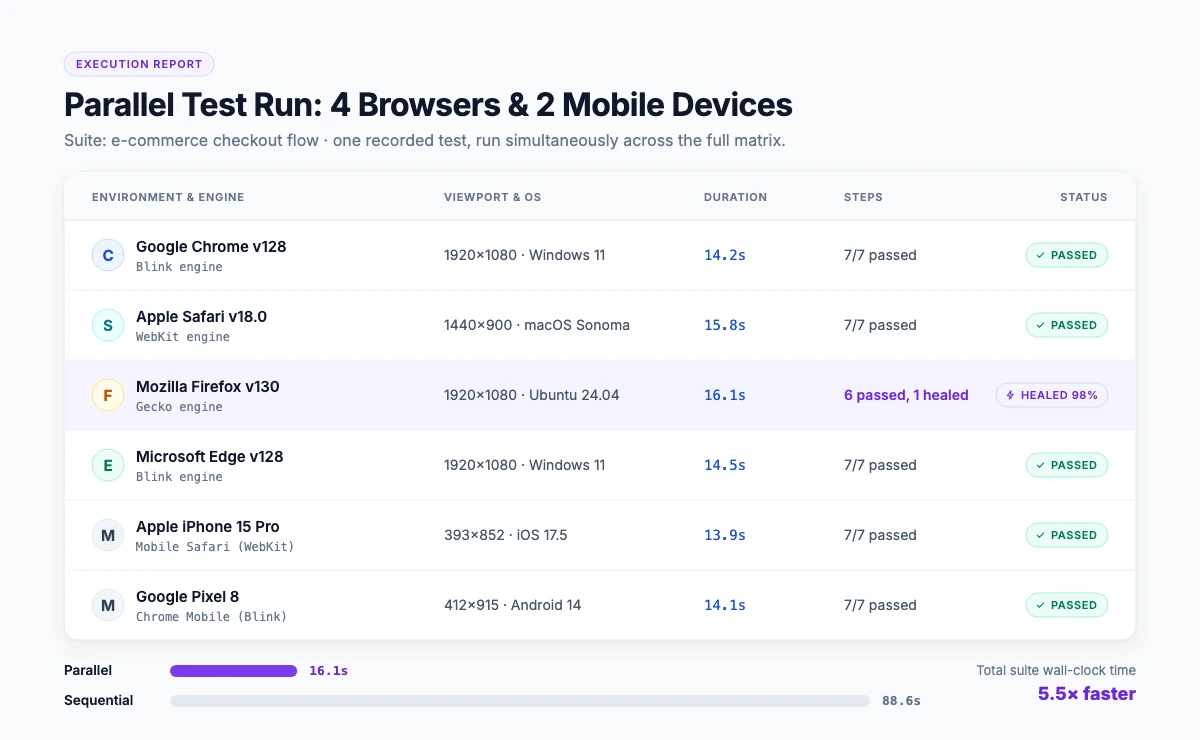This screenshot has width=1200, height=740.
Task: Click the 14.1s duration value
Action: (725, 605)
